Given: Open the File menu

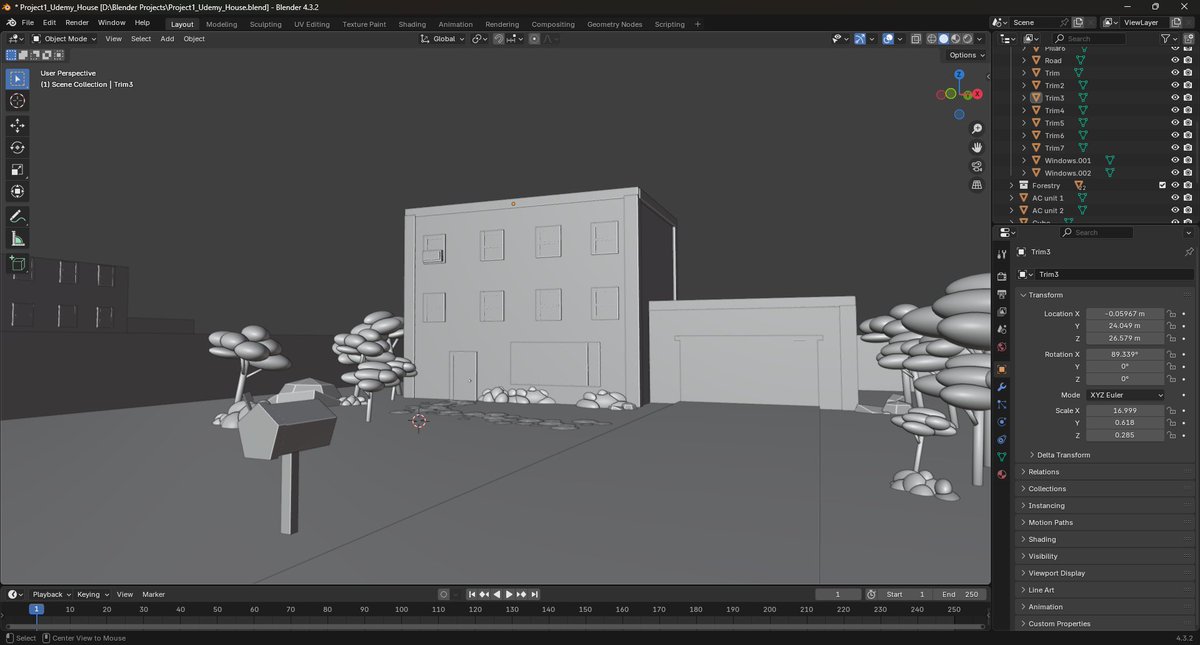Looking at the screenshot, I should (28, 23).
